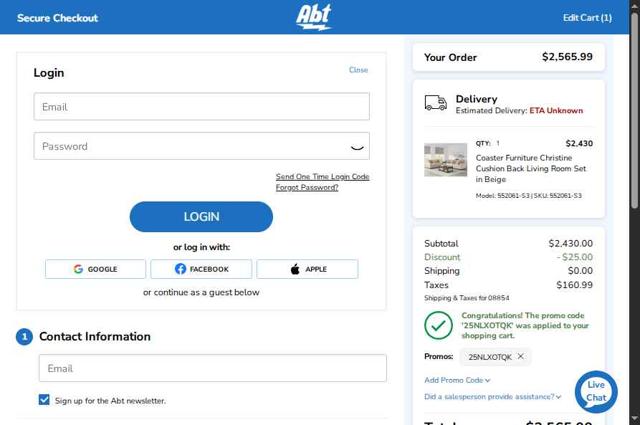
Task: Expand the Add Promo Code section
Action: (x=457, y=380)
